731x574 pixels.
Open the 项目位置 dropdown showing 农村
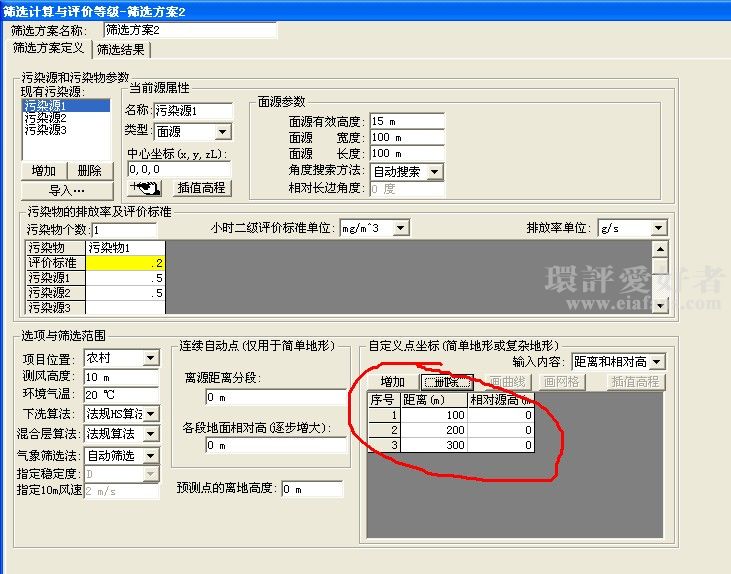(x=150, y=358)
